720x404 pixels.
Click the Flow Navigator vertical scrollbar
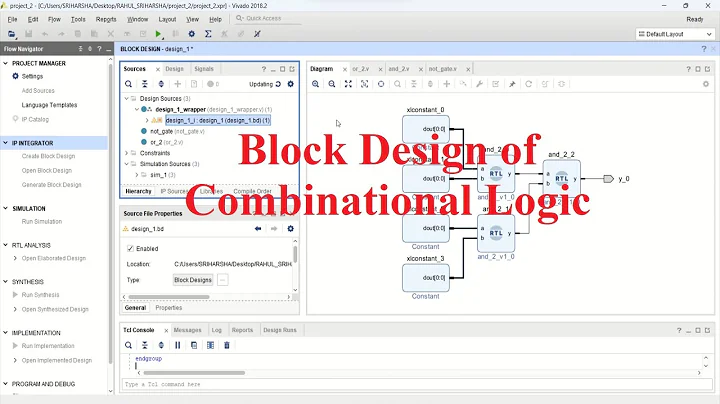point(110,213)
